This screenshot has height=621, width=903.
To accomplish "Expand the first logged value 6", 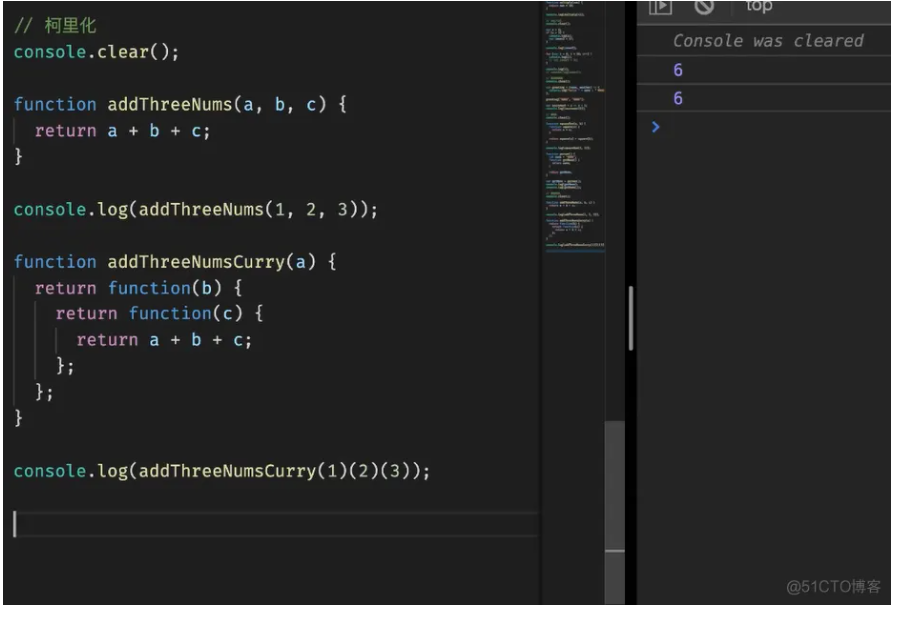I will tap(678, 70).
